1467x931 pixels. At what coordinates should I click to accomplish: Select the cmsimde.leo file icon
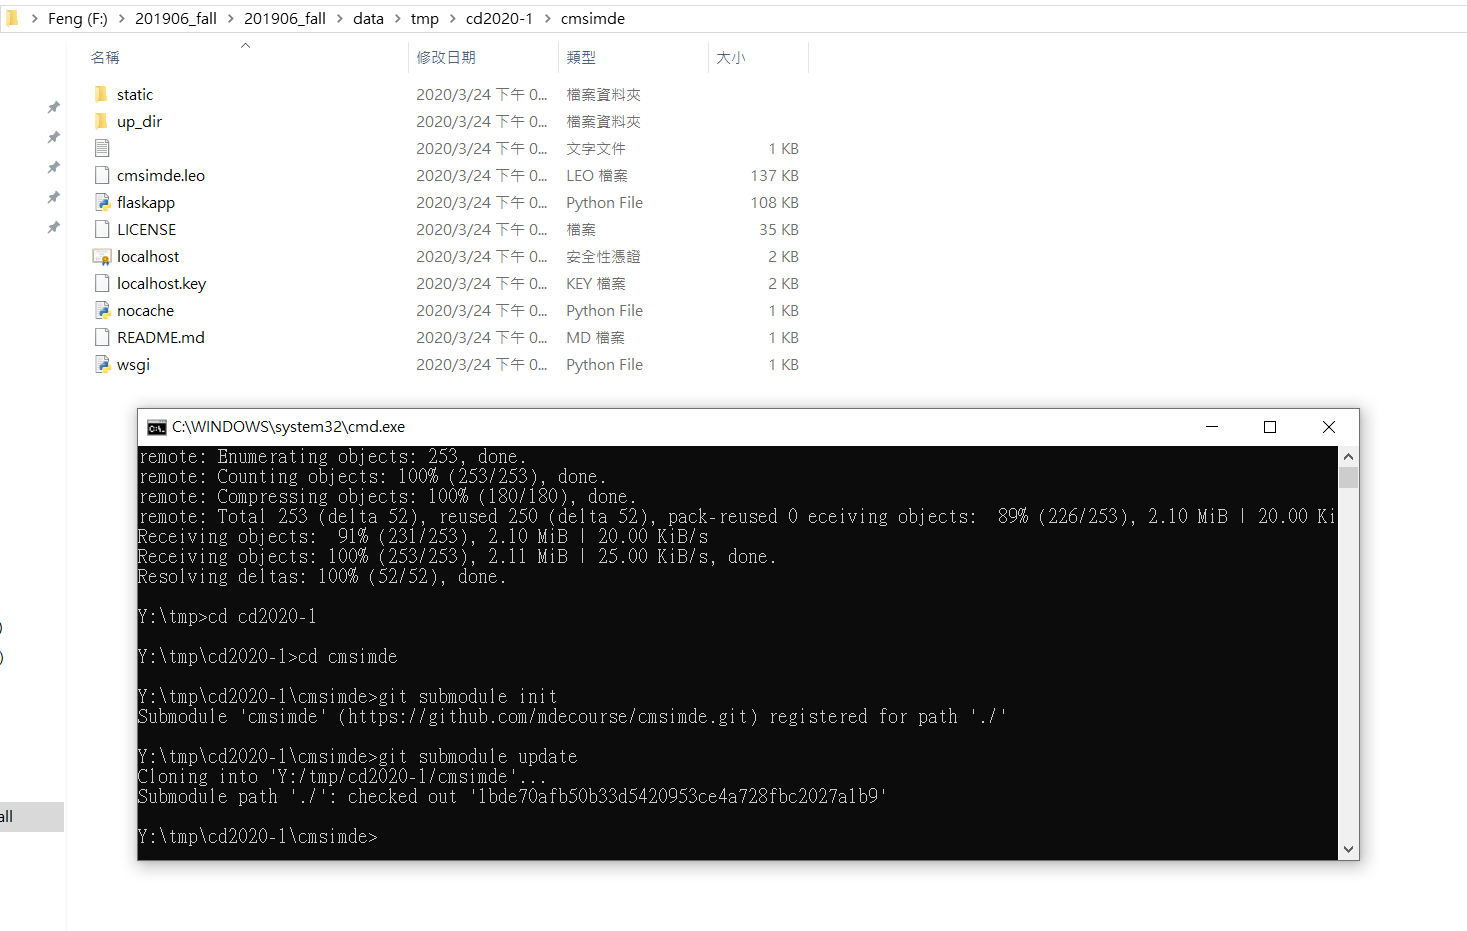[x=102, y=175]
